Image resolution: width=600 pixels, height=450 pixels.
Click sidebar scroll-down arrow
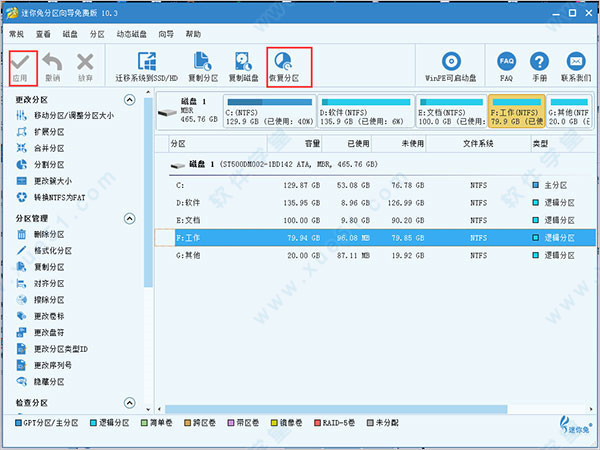tap(148, 409)
